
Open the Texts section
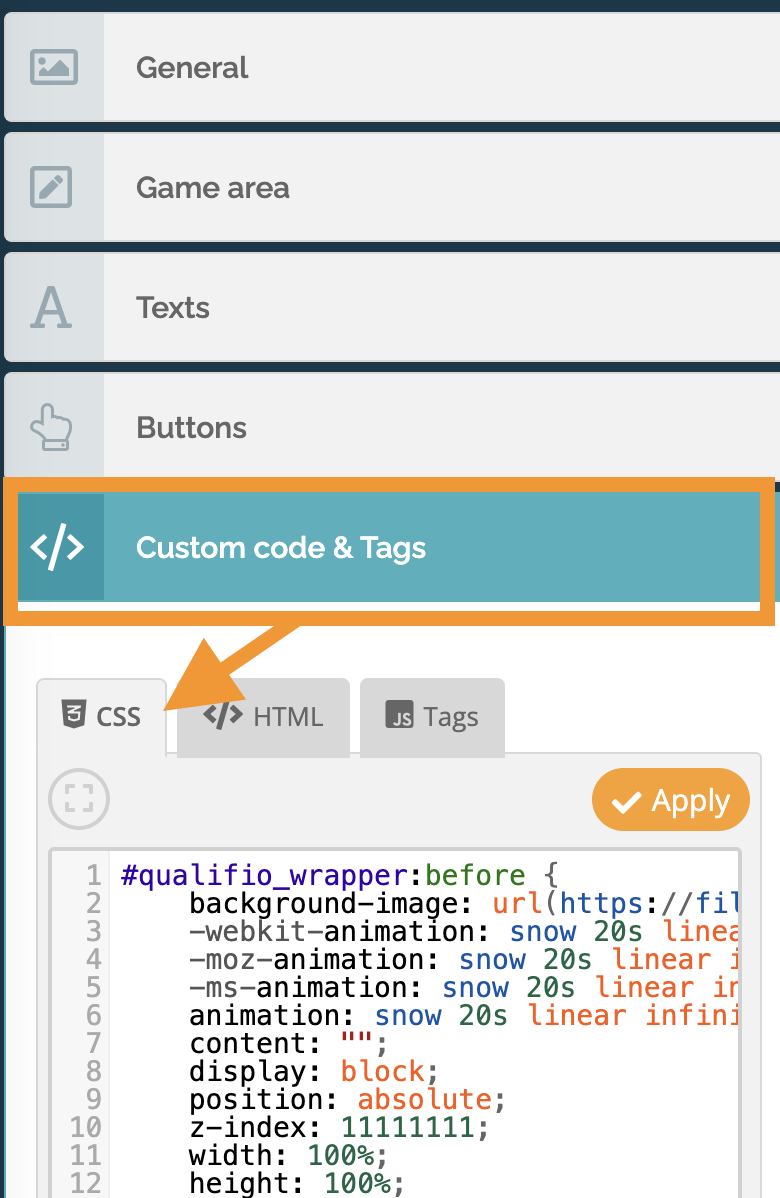tap(440, 308)
